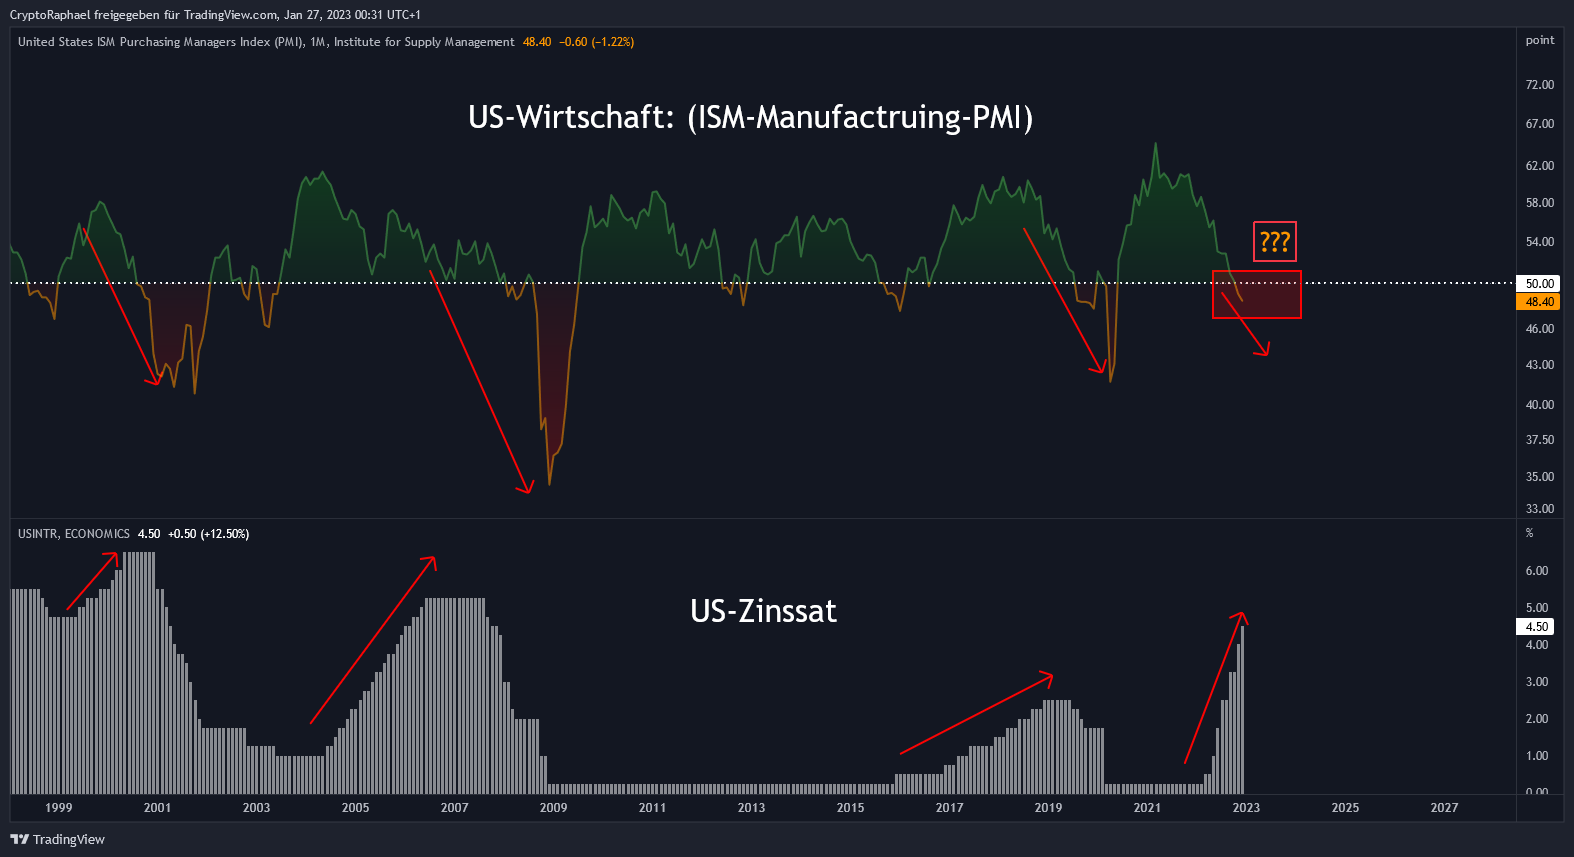Viewport: 1574px width, 857px height.
Task: Click the 4.50 rate axis label
Action: coord(1536,627)
